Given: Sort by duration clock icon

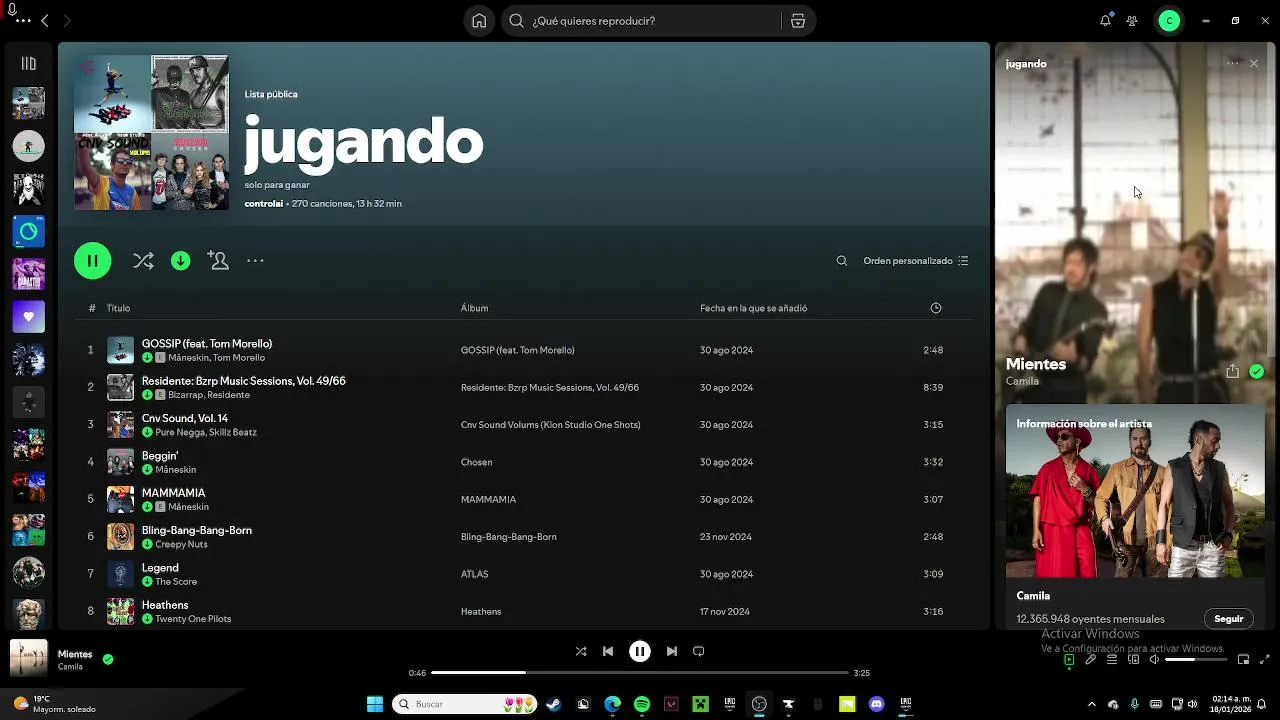Looking at the screenshot, I should tap(936, 308).
